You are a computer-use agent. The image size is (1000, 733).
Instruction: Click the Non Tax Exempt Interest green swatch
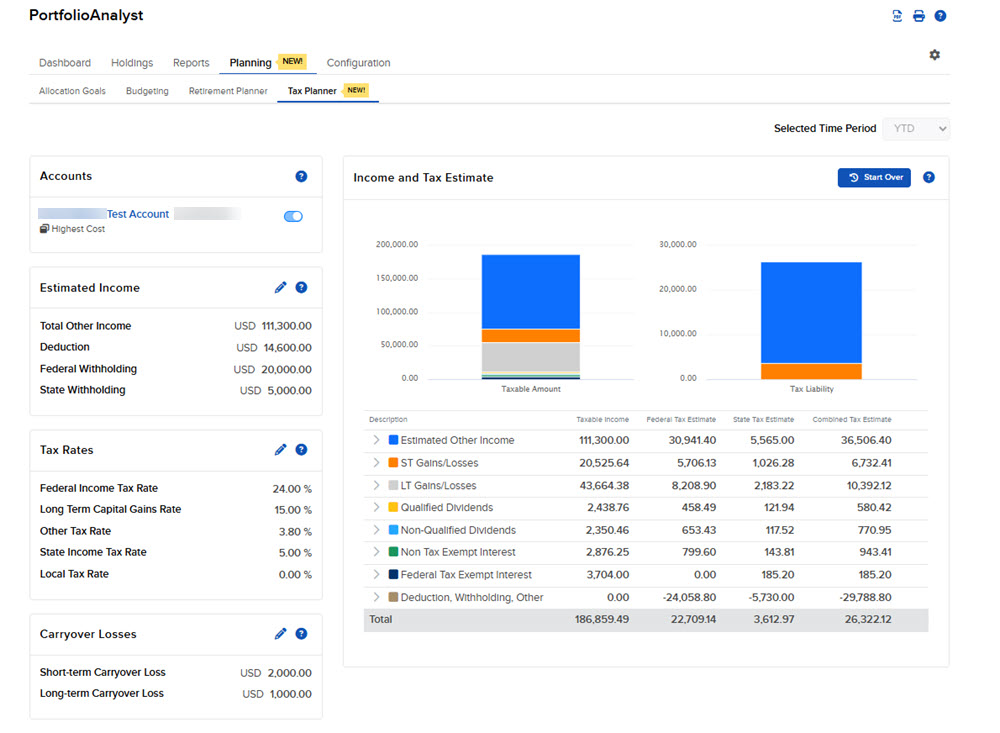(393, 552)
